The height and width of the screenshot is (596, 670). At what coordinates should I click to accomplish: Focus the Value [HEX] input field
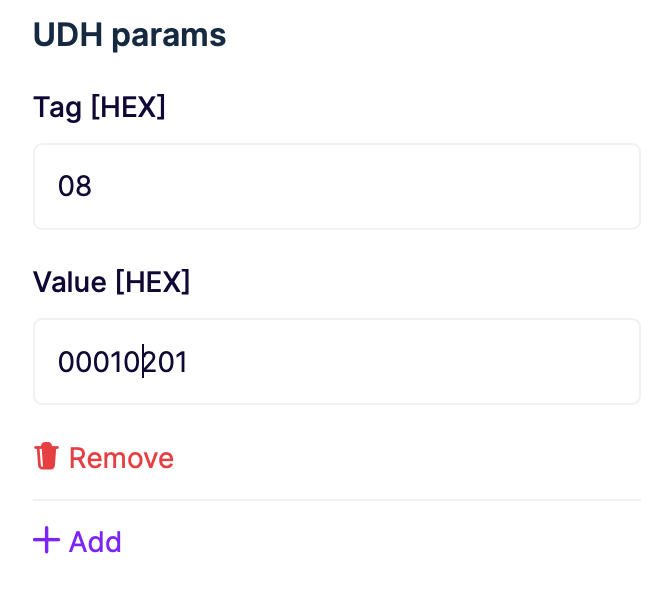pos(337,361)
